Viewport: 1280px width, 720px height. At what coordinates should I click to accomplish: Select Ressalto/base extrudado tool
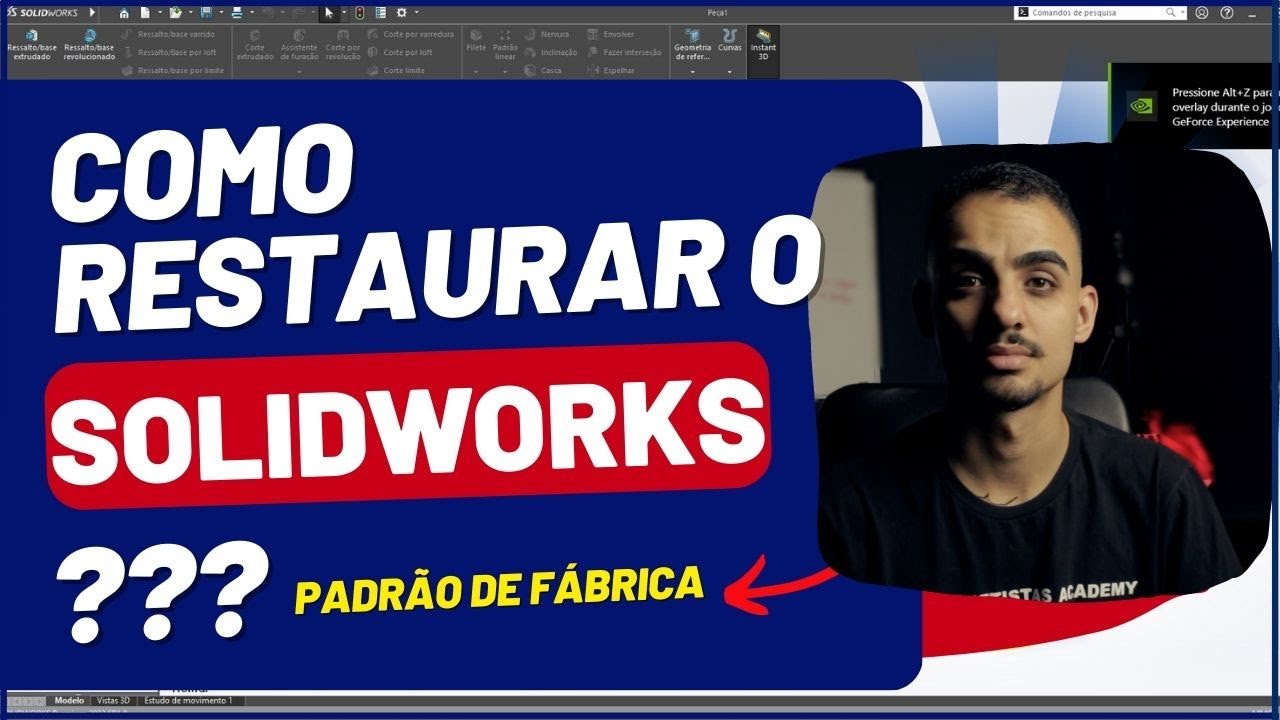tap(32, 46)
